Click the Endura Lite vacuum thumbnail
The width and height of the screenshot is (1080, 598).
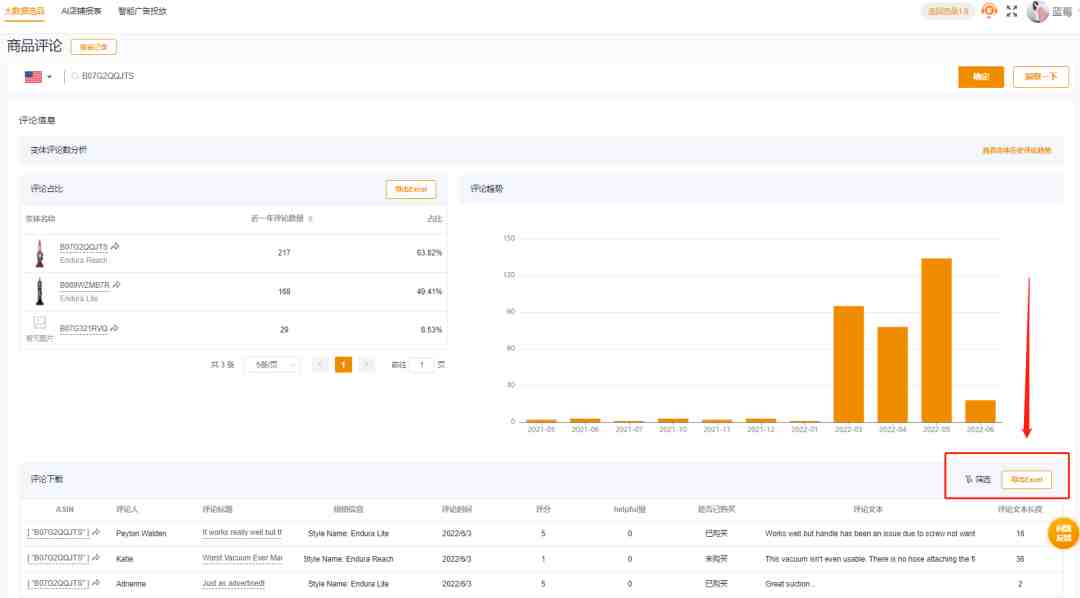pyautogui.click(x=40, y=291)
